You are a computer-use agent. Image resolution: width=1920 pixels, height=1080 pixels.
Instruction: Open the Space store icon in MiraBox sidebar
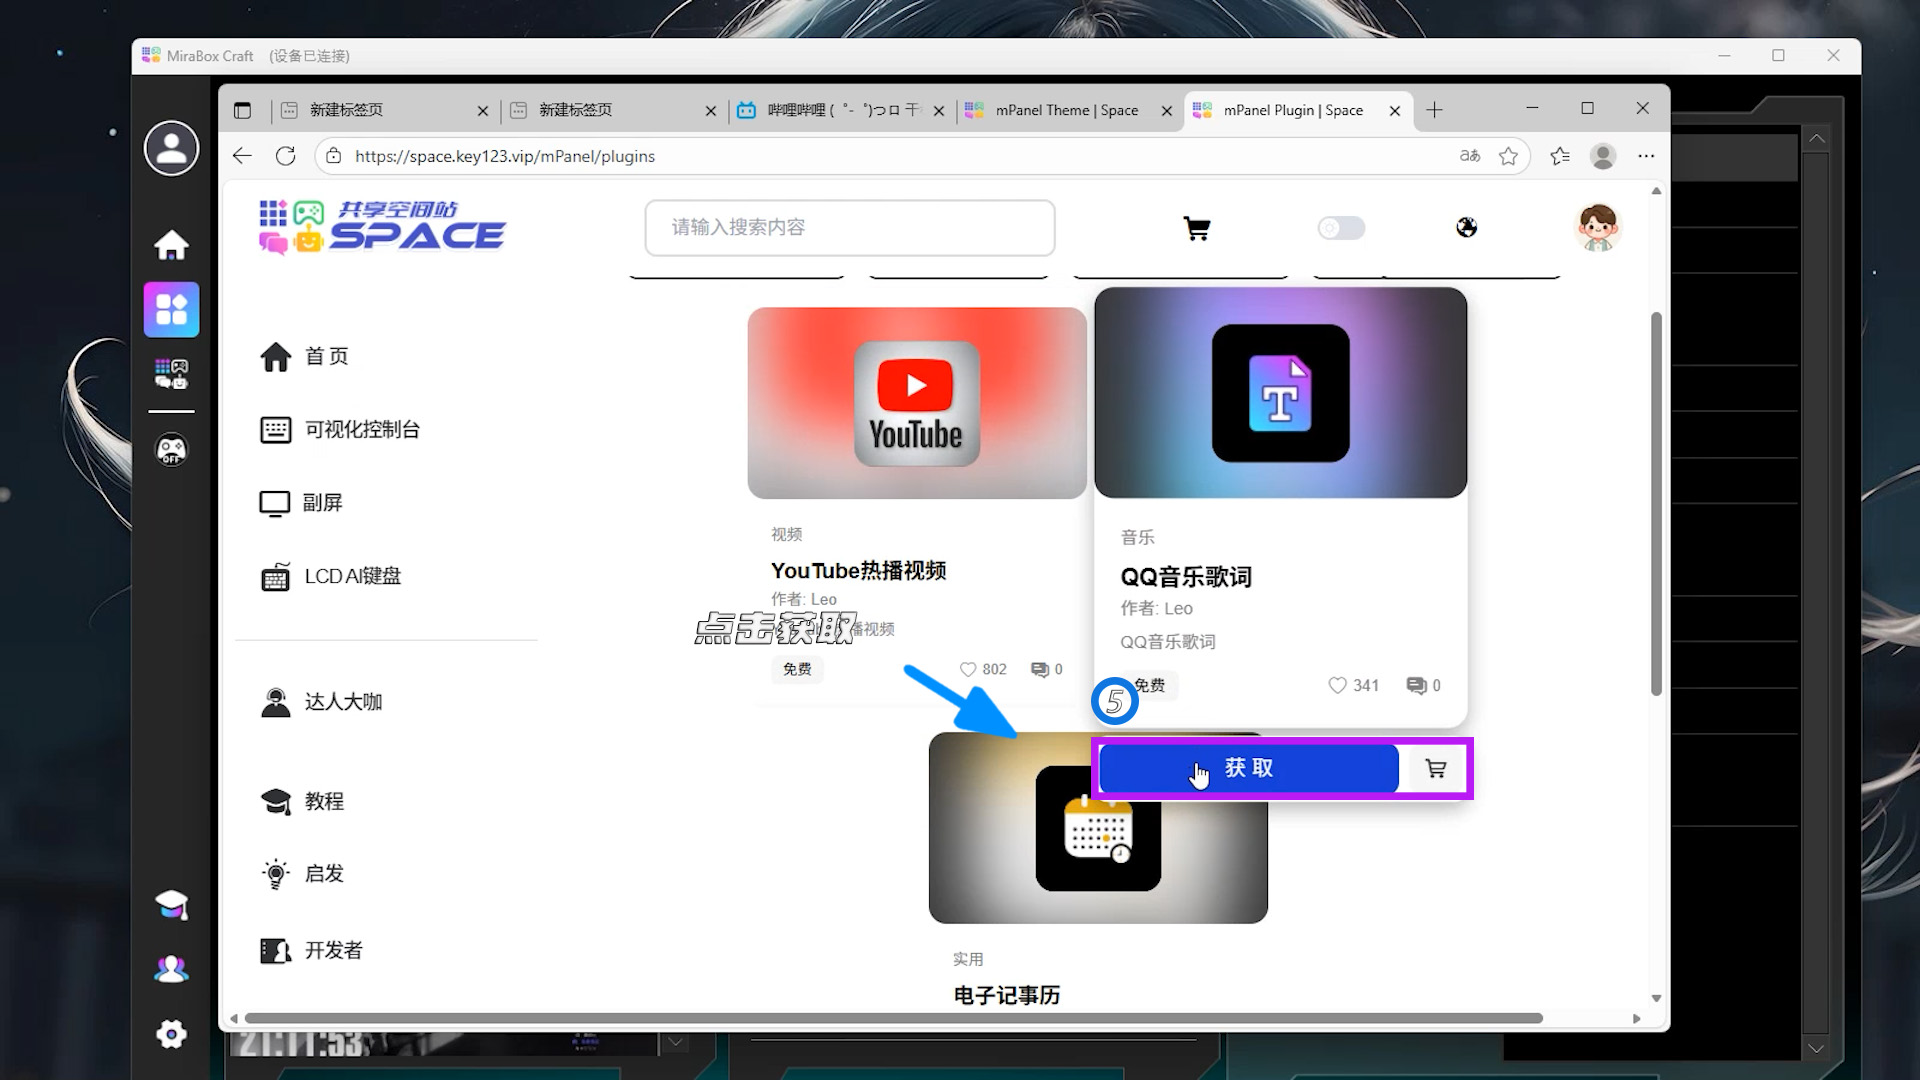[x=171, y=374]
